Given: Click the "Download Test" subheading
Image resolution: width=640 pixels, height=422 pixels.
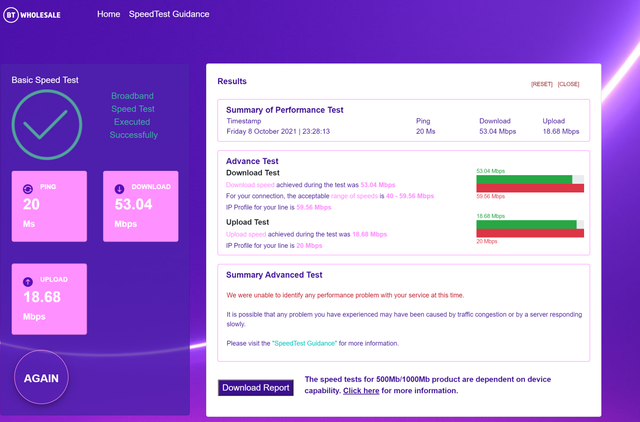Looking at the screenshot, I should pyautogui.click(x=253, y=173).
